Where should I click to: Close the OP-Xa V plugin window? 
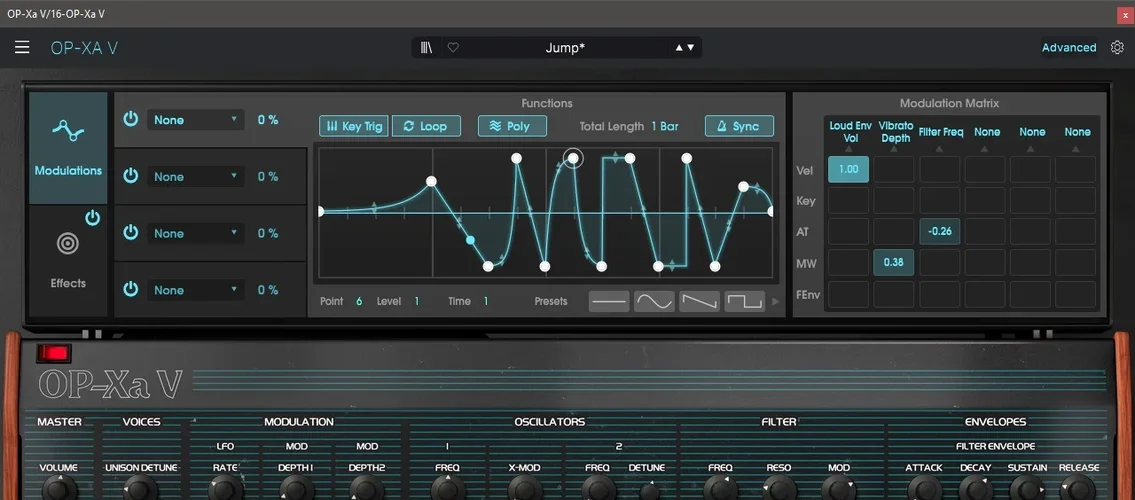point(1125,14)
